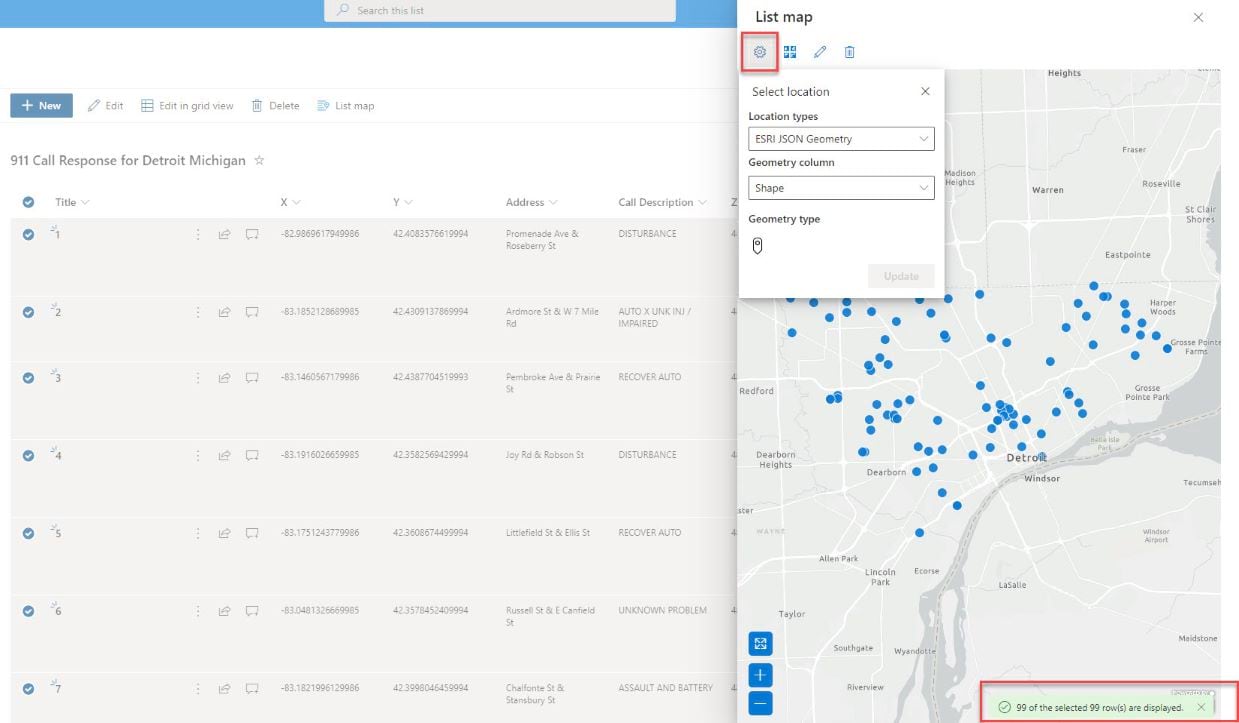Close the Select location panel
1239x723 pixels.
[925, 91]
